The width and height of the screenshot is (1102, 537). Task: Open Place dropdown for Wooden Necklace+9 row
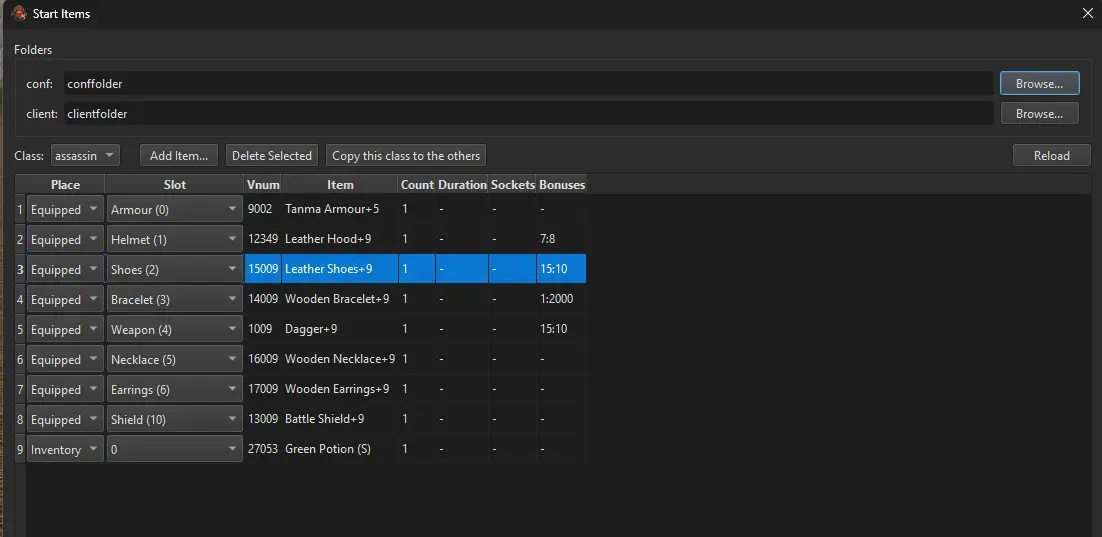(x=65, y=360)
